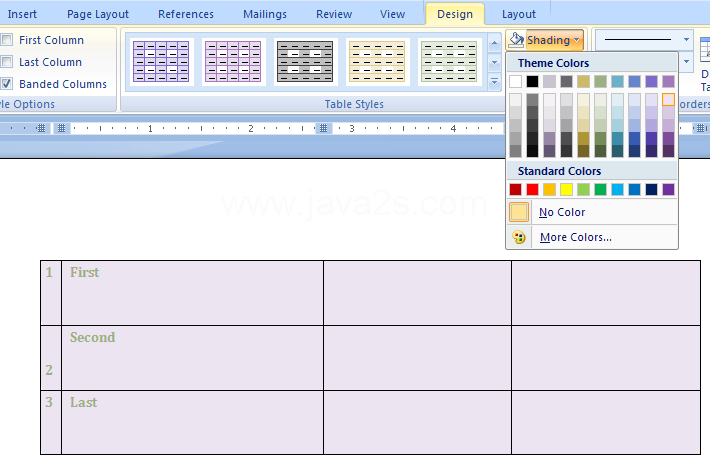Click the ruler column marker near 3
Screen dimensions: 710x466
pos(323,128)
